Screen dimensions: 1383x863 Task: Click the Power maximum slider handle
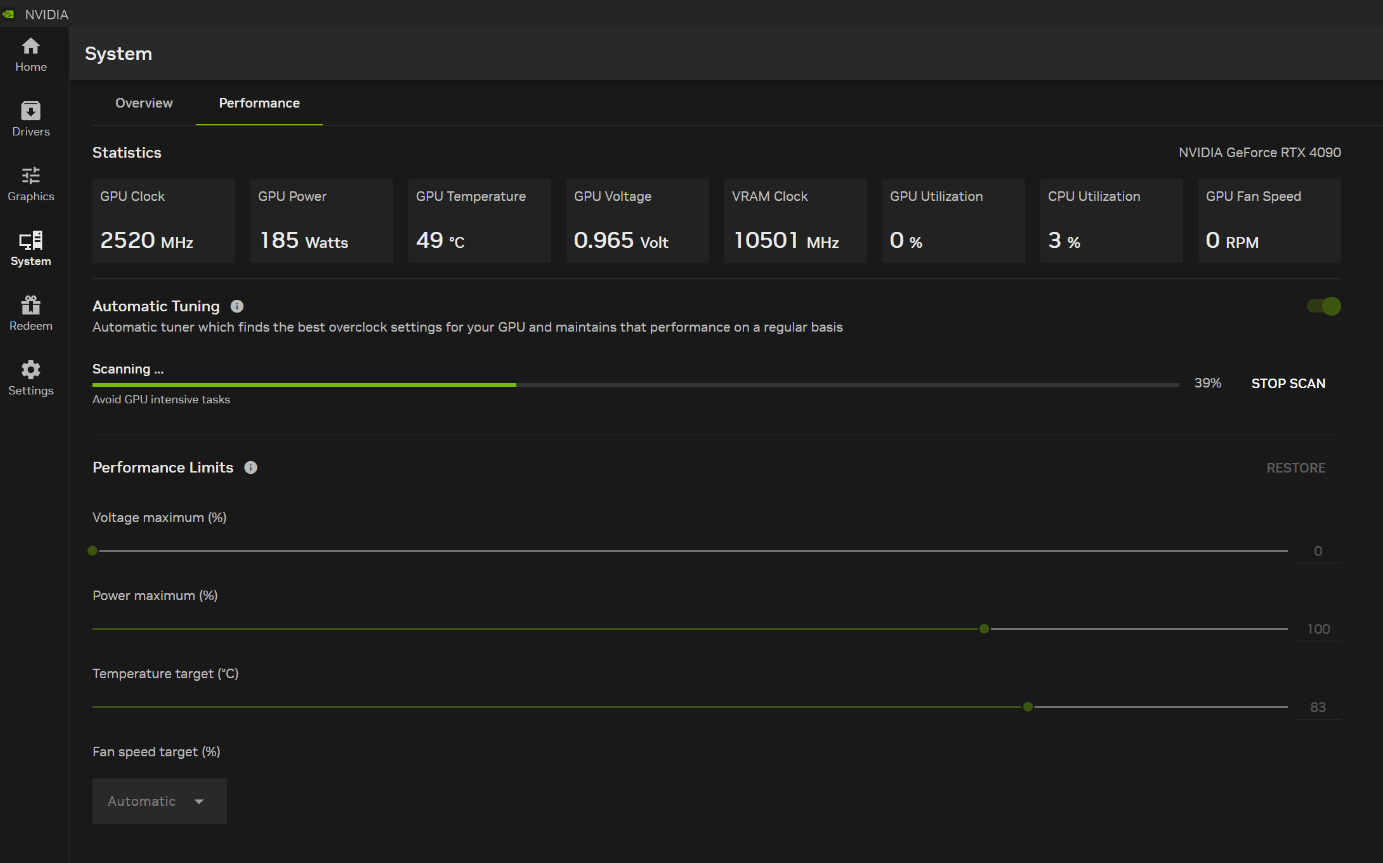pyautogui.click(x=984, y=629)
